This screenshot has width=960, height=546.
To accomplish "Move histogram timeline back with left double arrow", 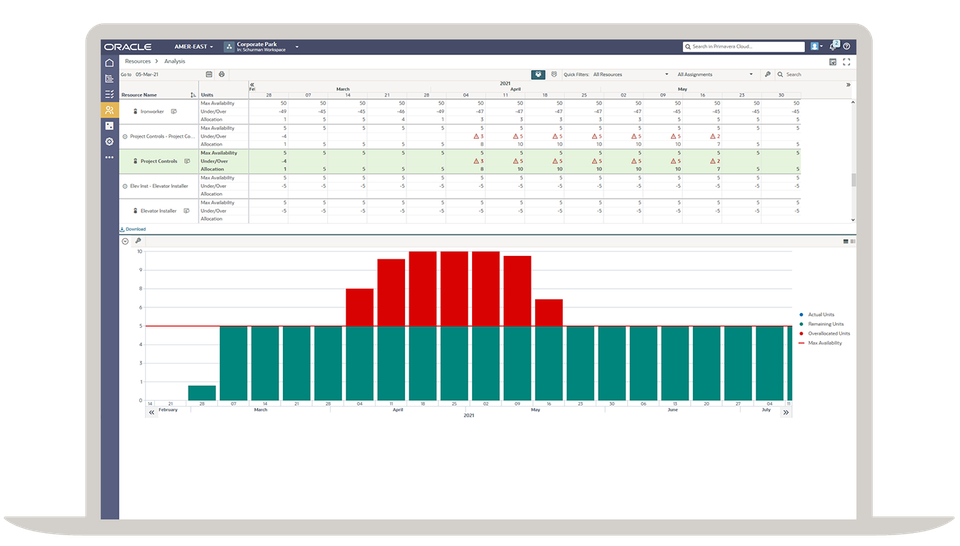I will [152, 413].
